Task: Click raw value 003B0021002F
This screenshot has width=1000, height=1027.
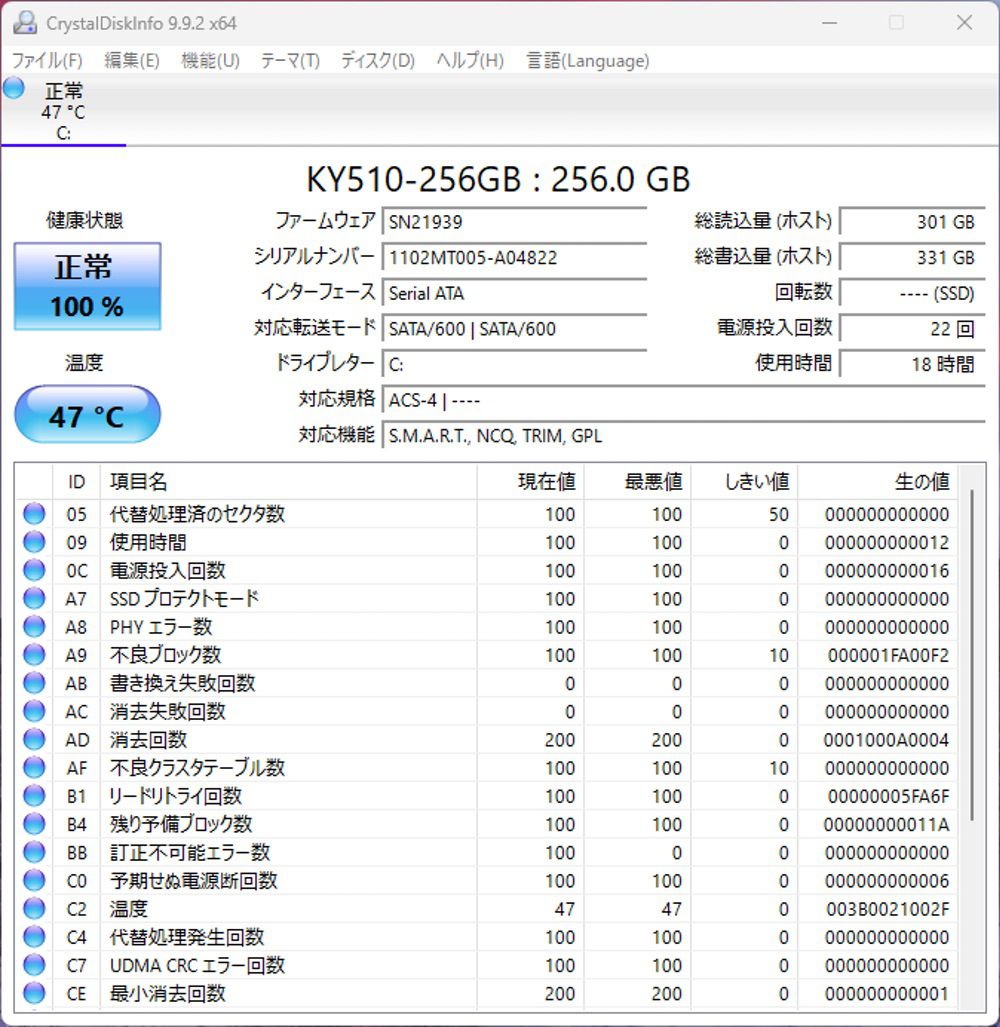Action: click(887, 909)
